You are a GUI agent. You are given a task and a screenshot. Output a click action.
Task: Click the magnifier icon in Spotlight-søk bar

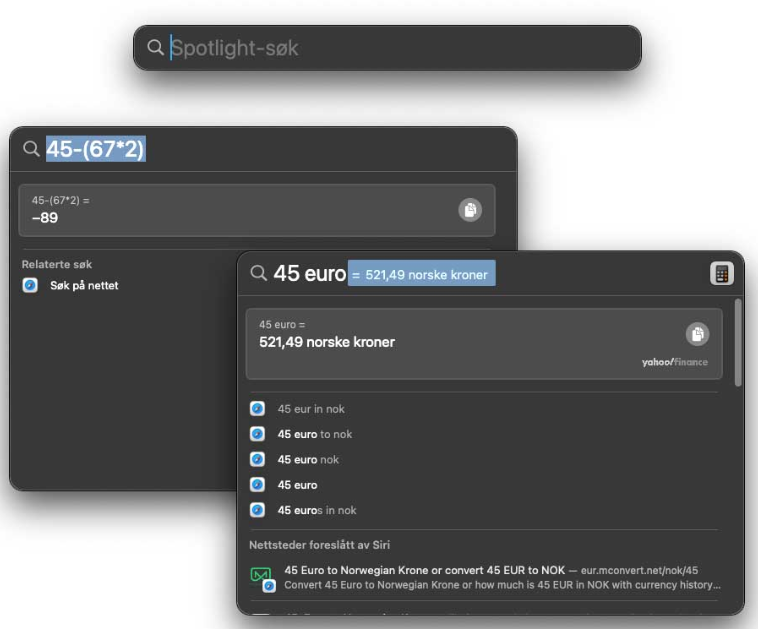(x=155, y=48)
